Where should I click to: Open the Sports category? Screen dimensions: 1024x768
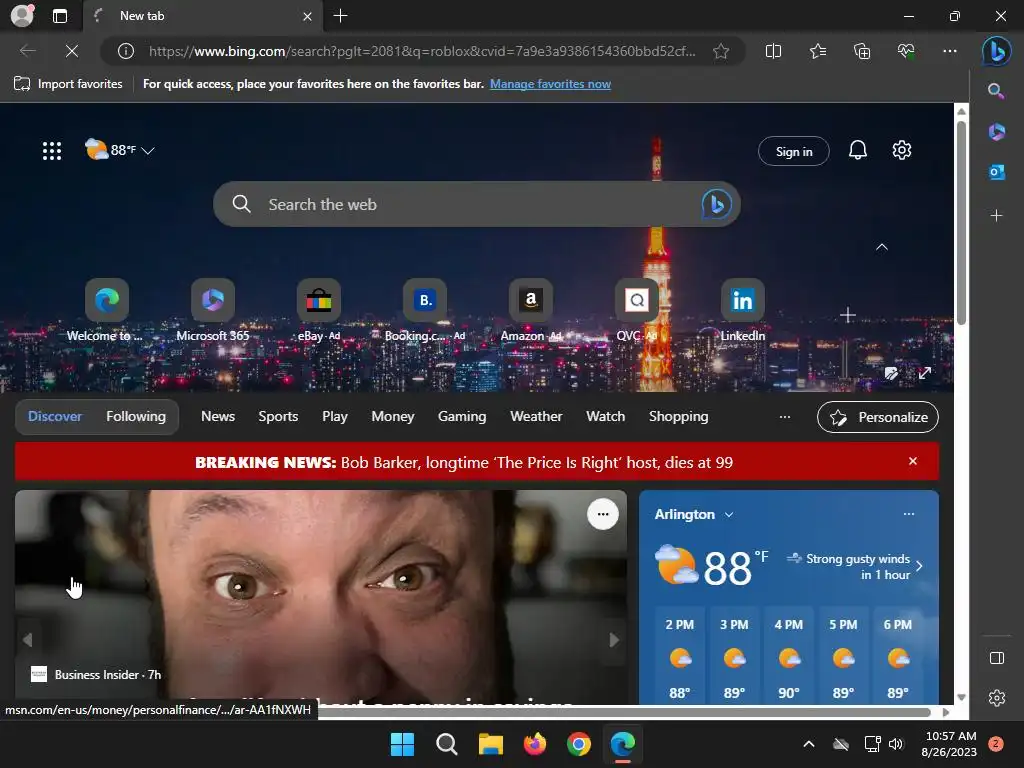(278, 417)
